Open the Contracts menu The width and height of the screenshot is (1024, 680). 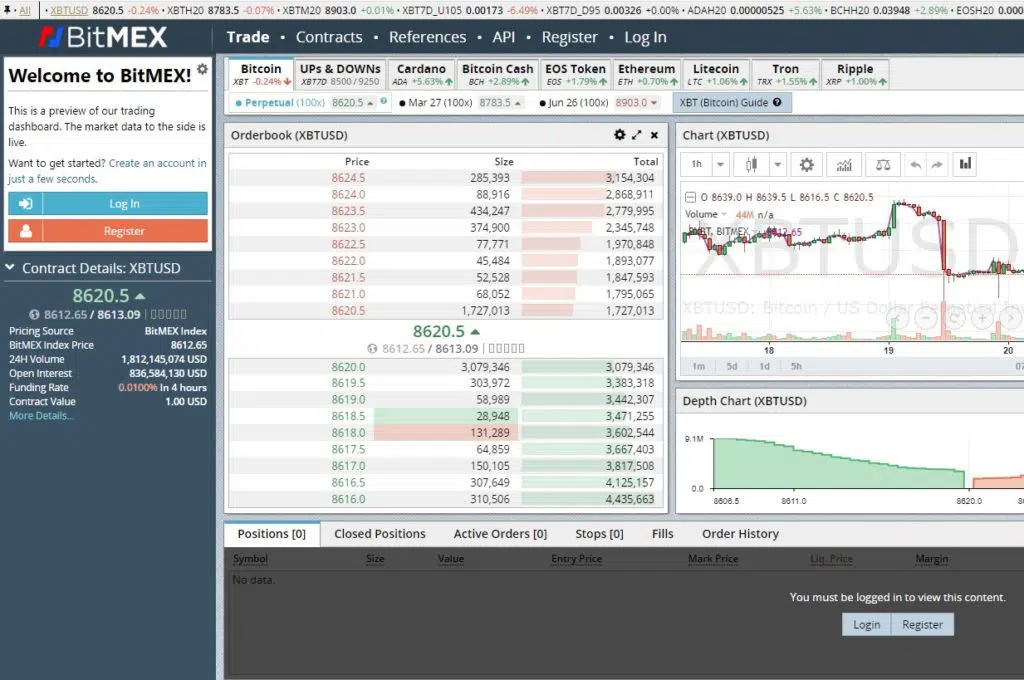[x=329, y=37]
